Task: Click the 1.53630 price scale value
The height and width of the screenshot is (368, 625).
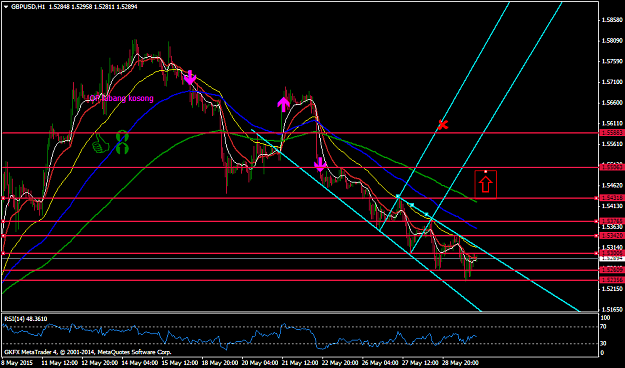Action: pyautogui.click(x=612, y=226)
